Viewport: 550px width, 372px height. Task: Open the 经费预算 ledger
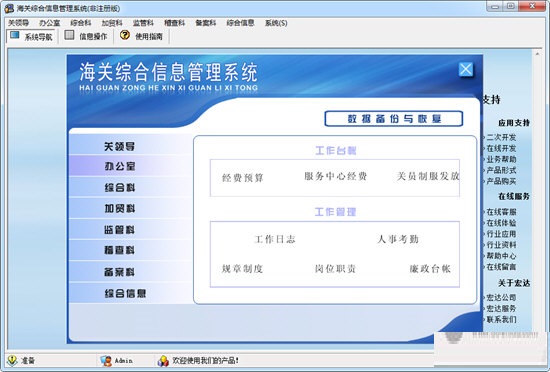242,178
